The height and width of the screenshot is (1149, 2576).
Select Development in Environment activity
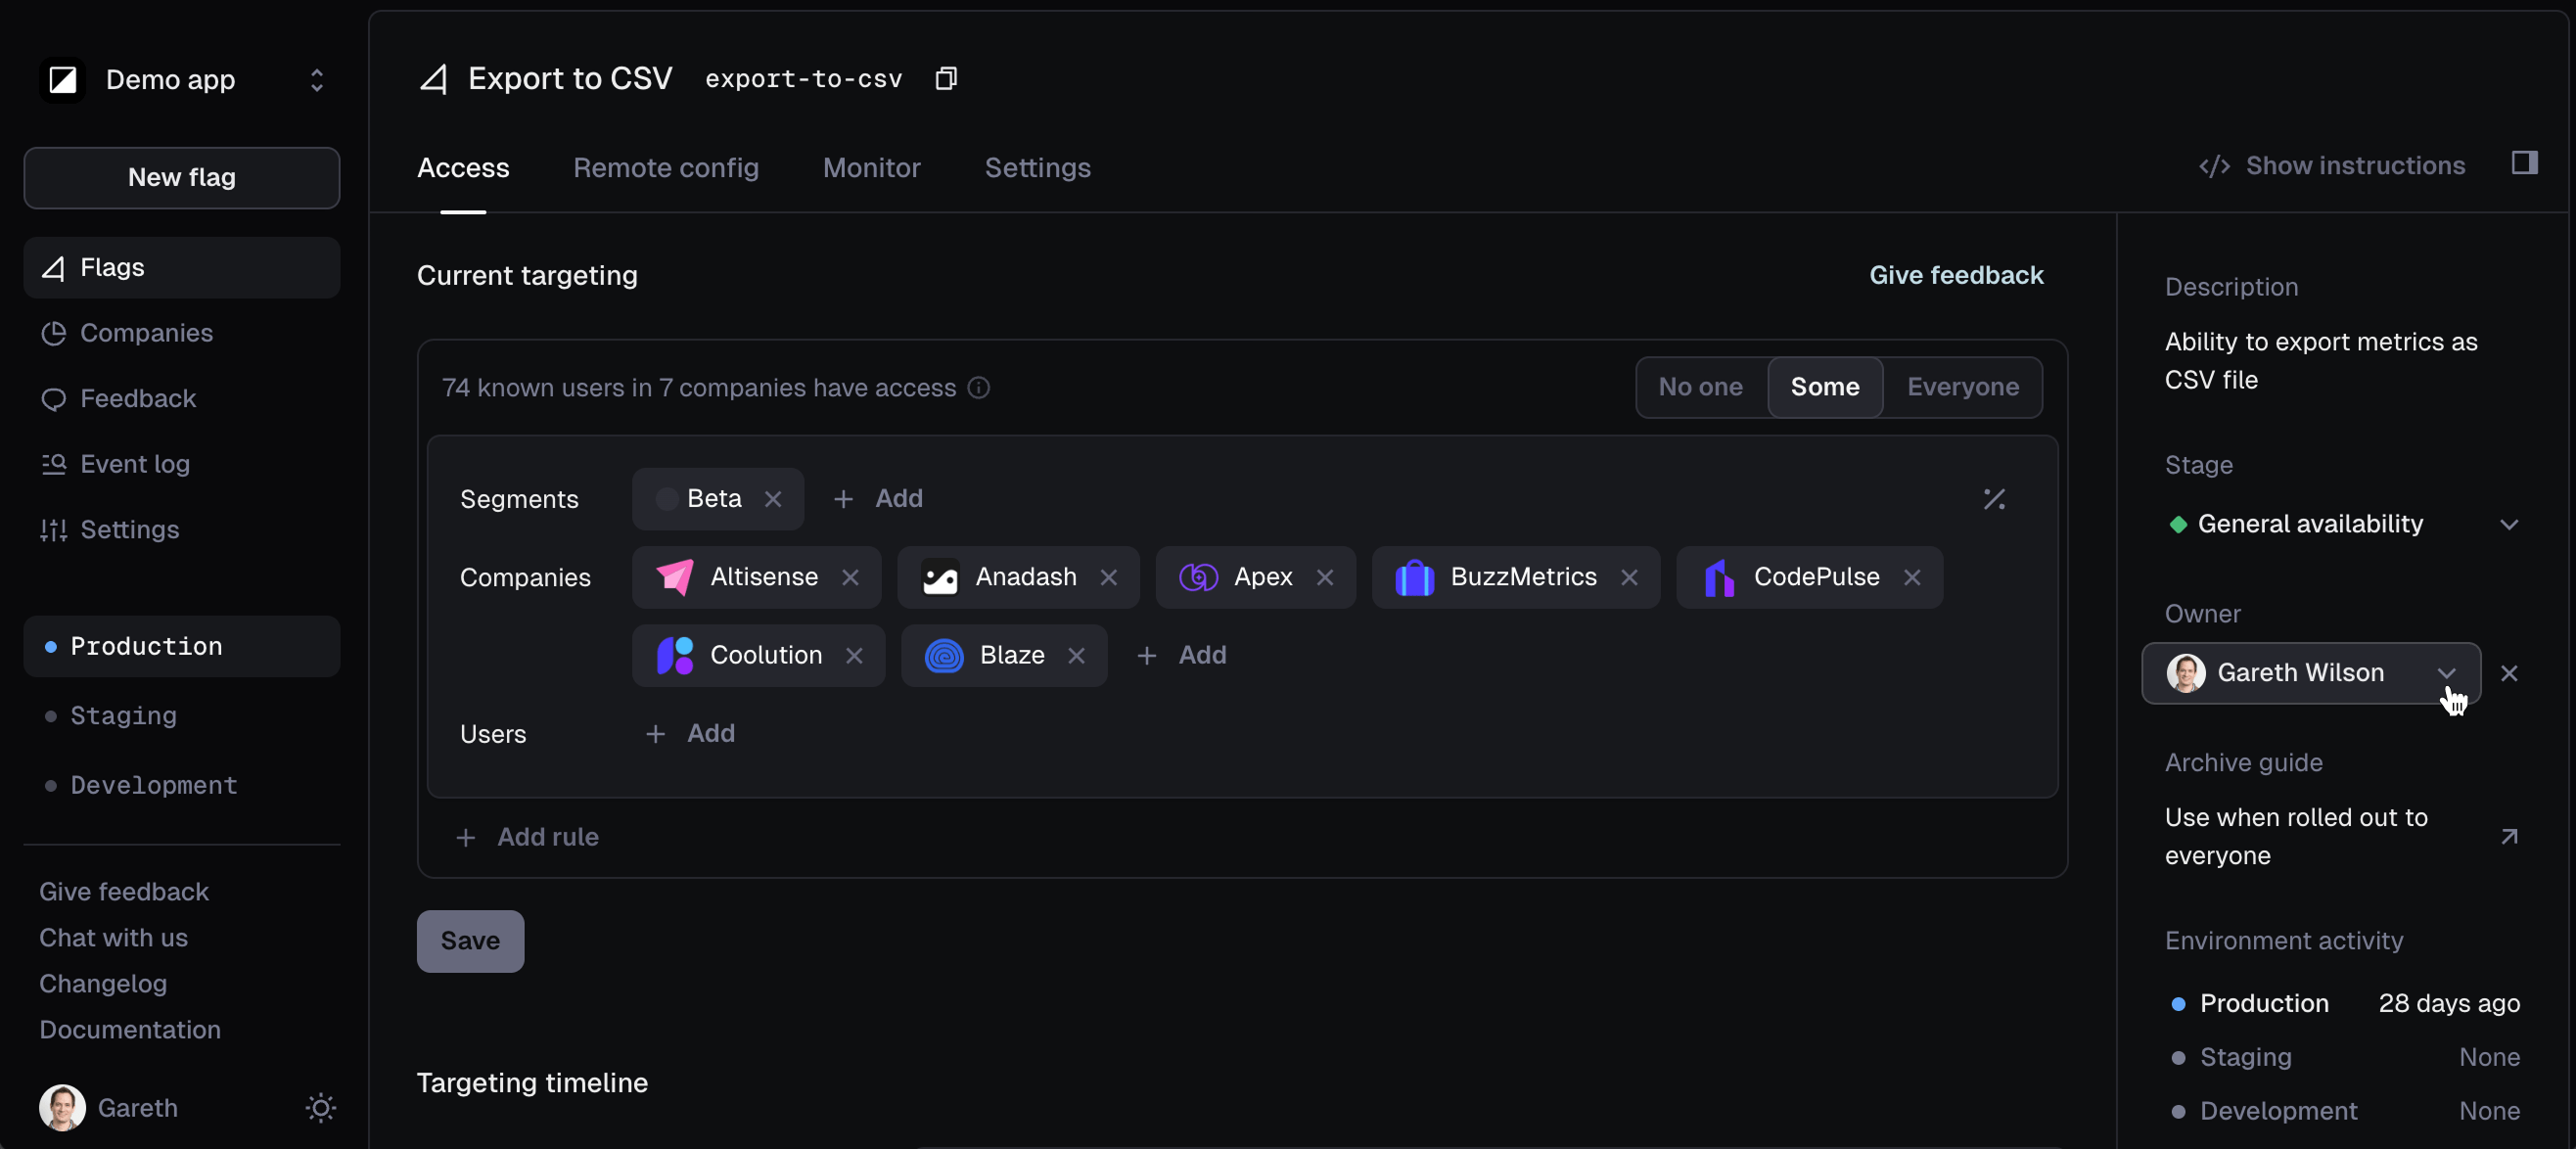(x=2345, y=1110)
